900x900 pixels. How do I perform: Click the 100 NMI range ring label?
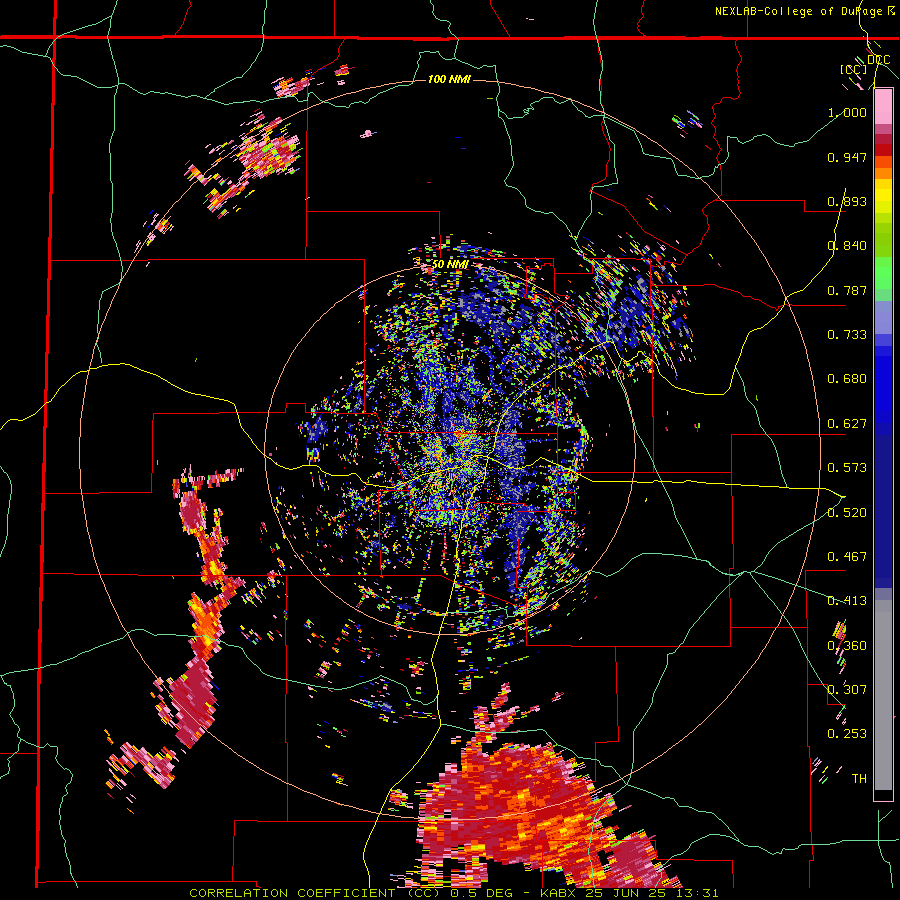coord(449,79)
